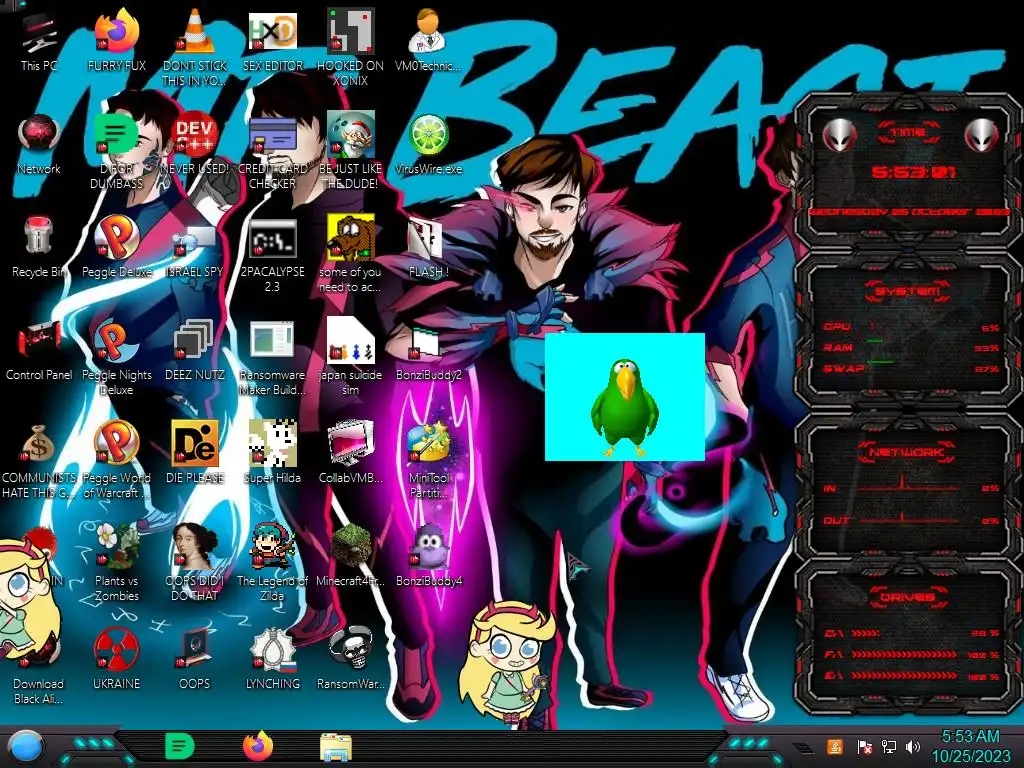Click the left alien head in TIME widget
The height and width of the screenshot is (768, 1024).
pos(839,135)
